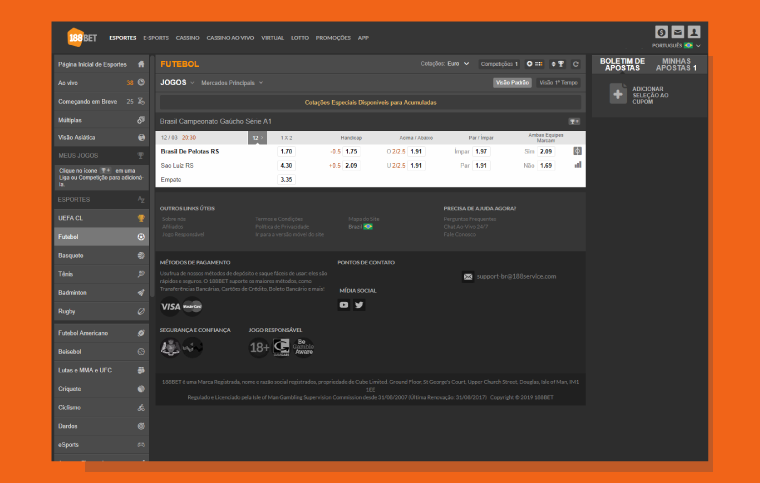760x483 pixels.
Task: Click the Cotações Especiais Disponíveis para Acumuladas banner
Action: [370, 103]
